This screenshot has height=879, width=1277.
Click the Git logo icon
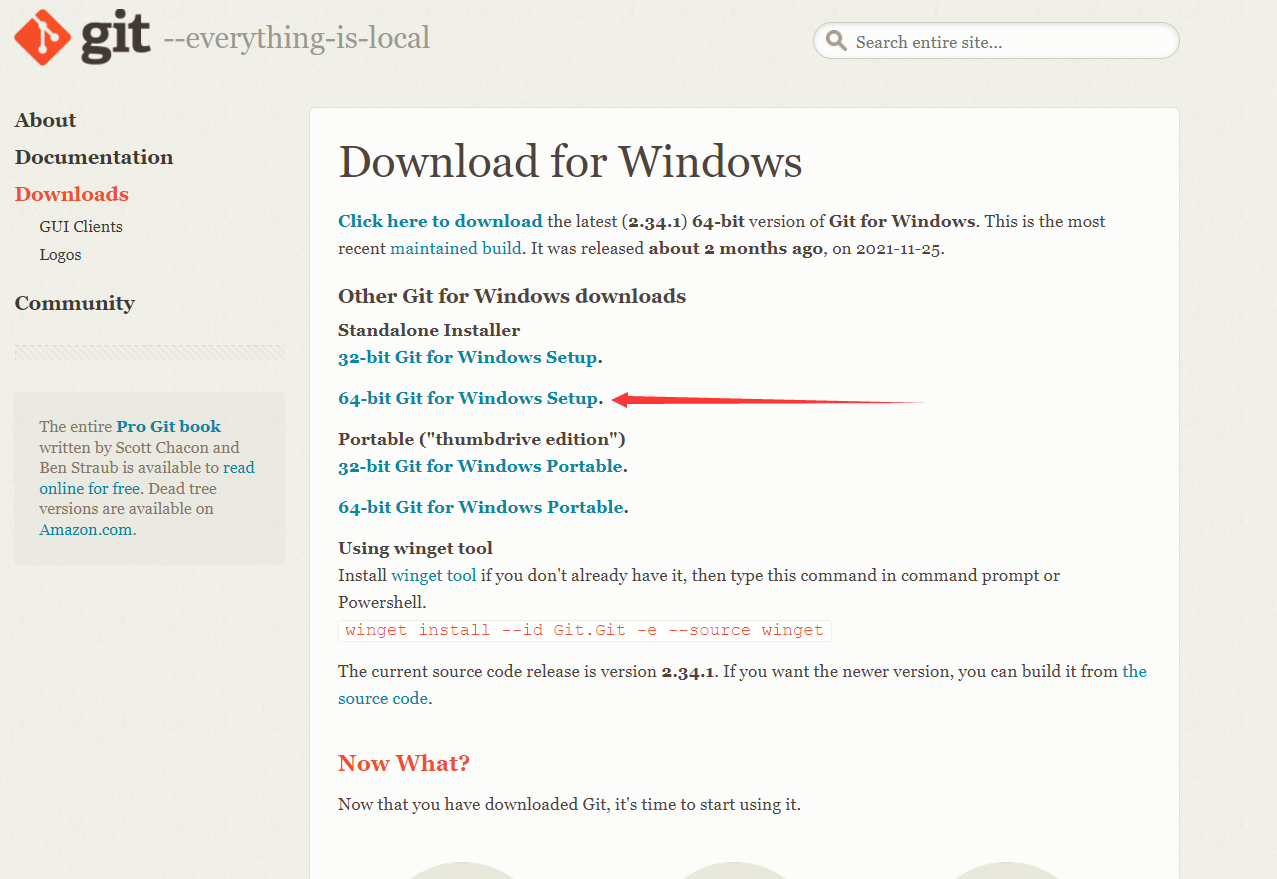point(42,37)
